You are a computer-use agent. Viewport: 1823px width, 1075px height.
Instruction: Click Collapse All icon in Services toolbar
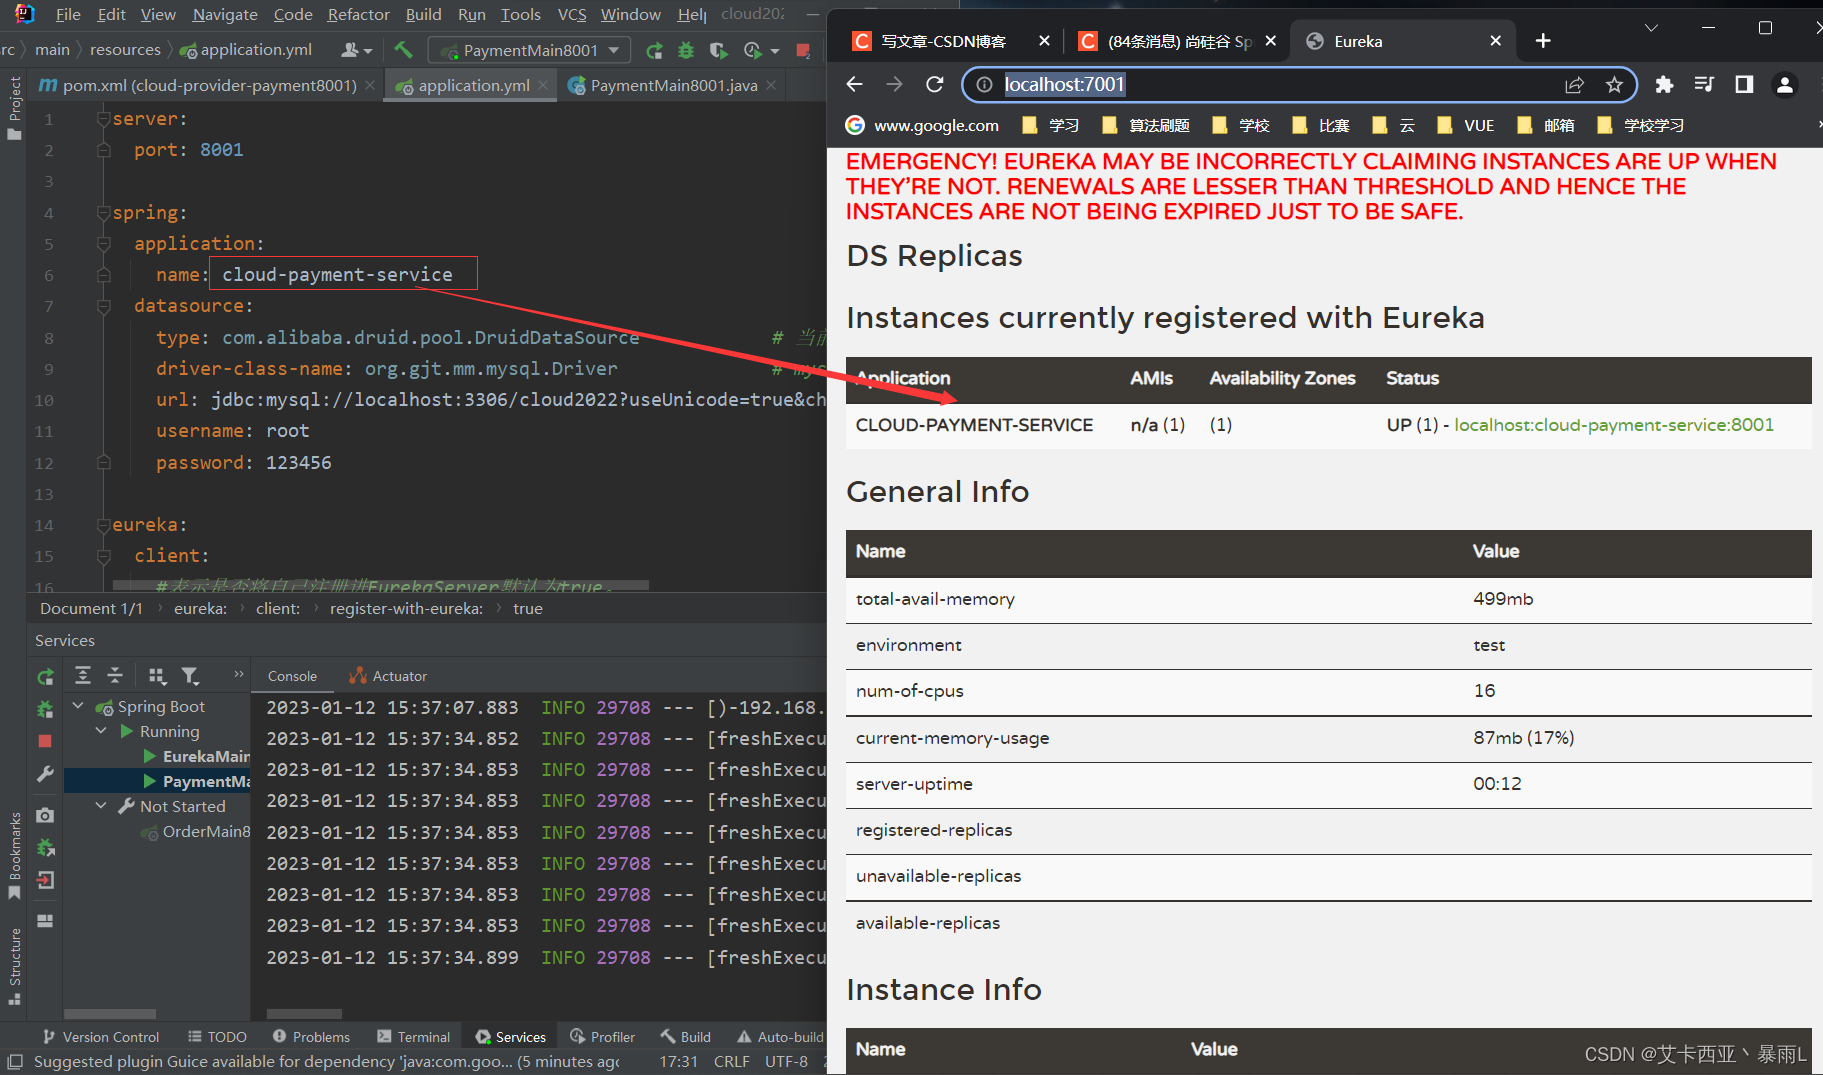point(115,675)
